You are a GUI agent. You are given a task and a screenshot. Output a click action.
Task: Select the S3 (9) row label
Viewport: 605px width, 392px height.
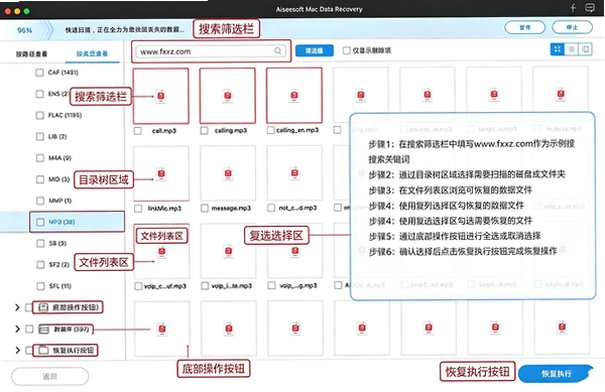tap(57, 243)
